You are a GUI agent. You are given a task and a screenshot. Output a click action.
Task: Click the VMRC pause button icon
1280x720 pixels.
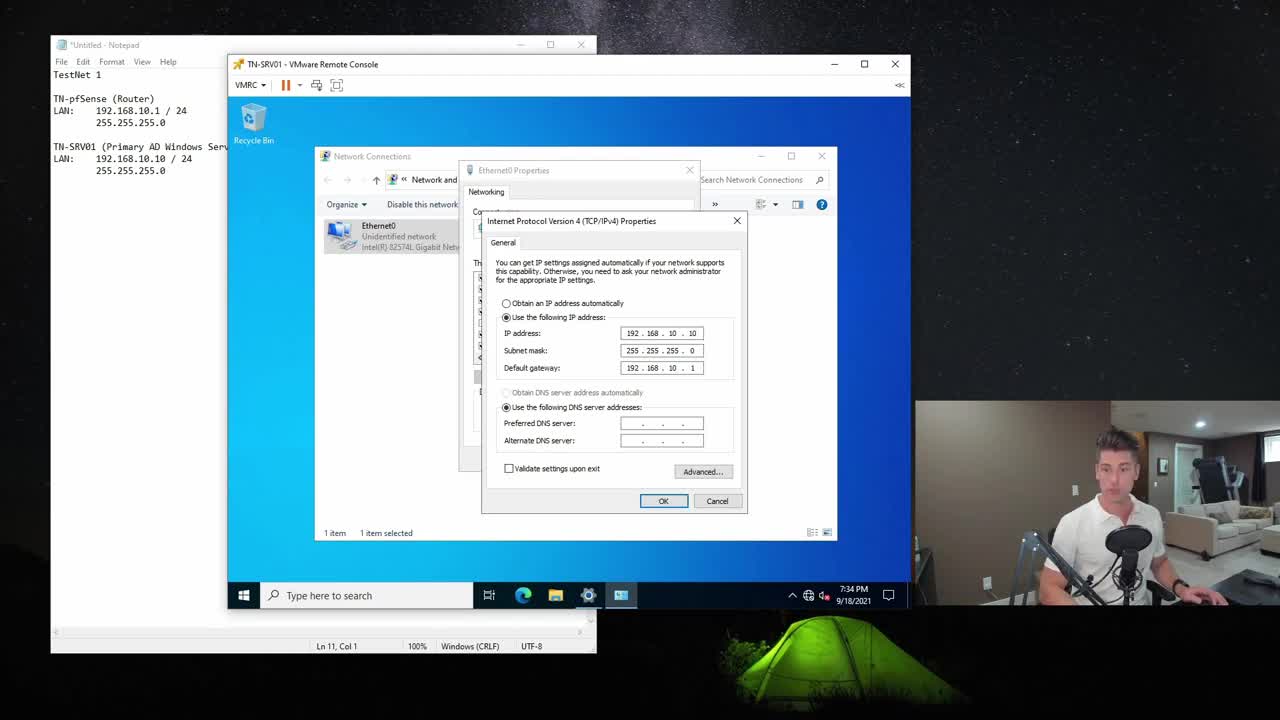[x=286, y=85]
